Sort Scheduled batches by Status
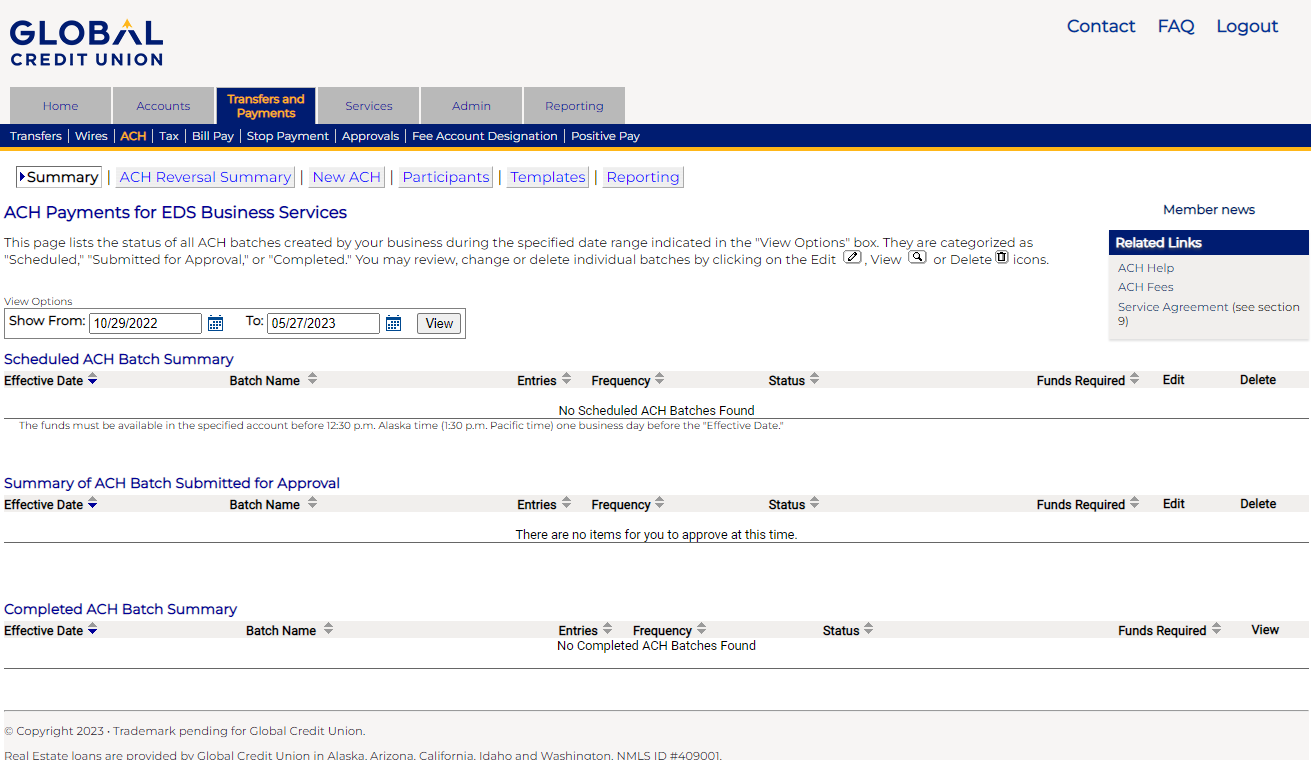Viewport: 1311px width, 760px height. [x=814, y=379]
